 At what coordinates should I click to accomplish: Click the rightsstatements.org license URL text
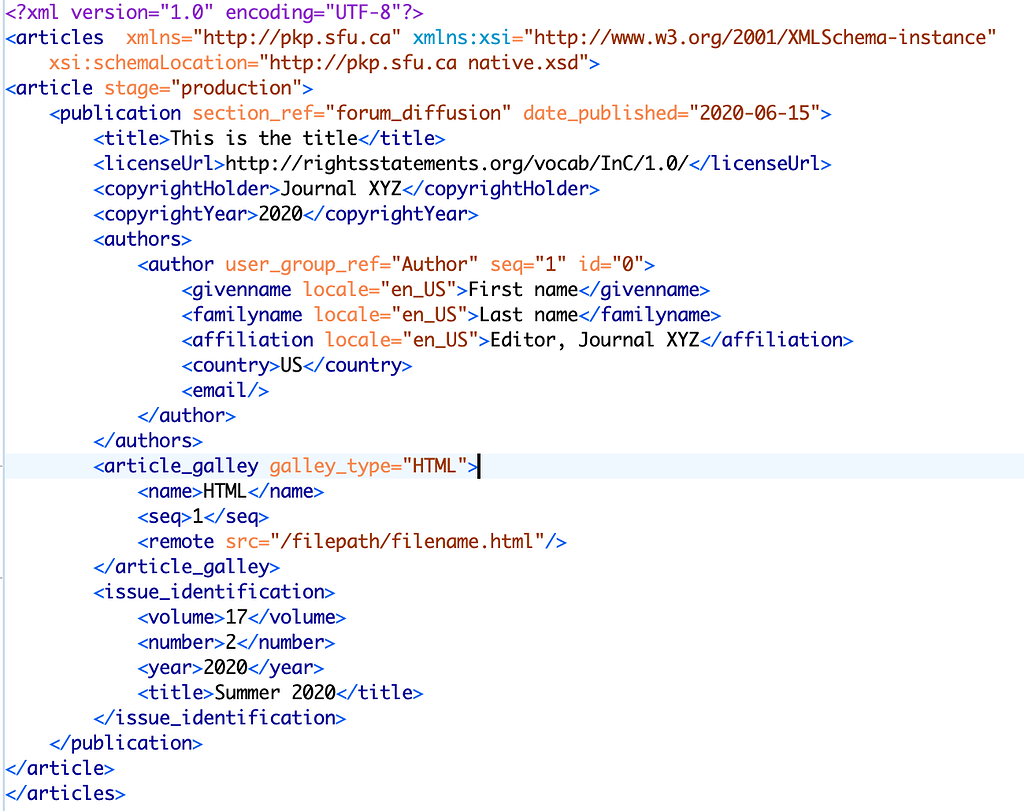pyautogui.click(x=456, y=163)
